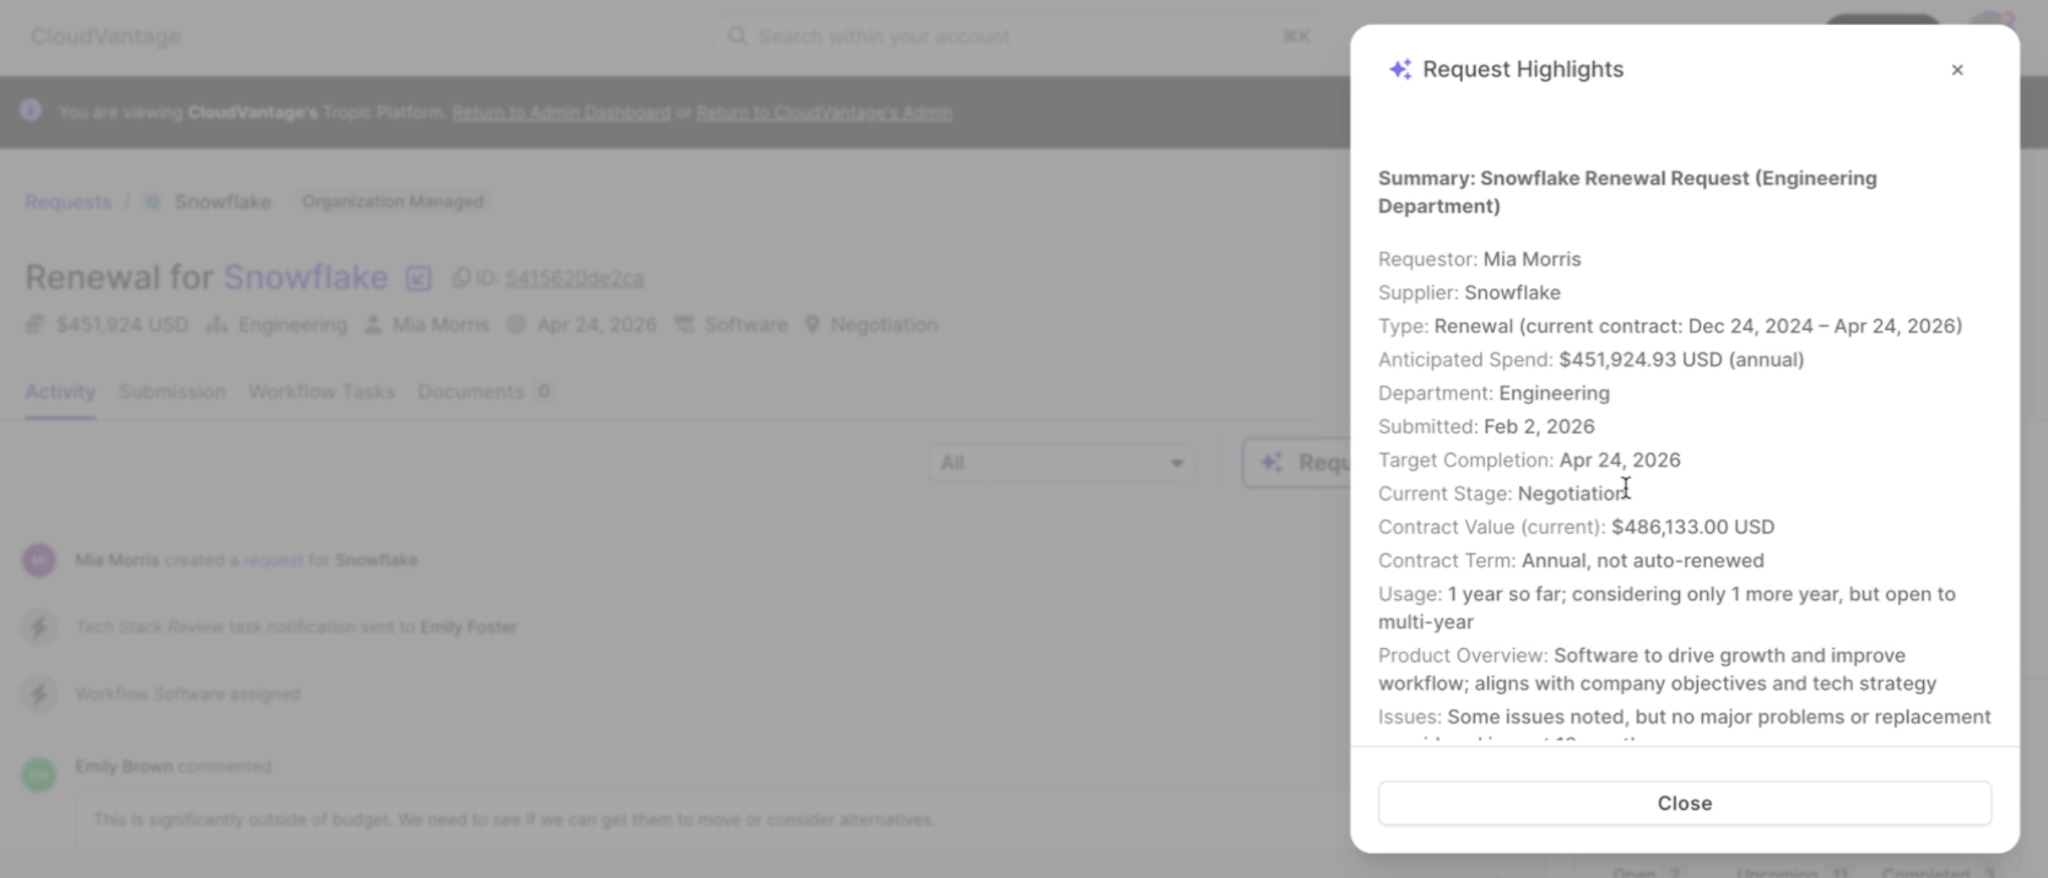This screenshot has height=878, width=2048.
Task: Click the Snowflake breadcrumb item
Action: point(222,202)
